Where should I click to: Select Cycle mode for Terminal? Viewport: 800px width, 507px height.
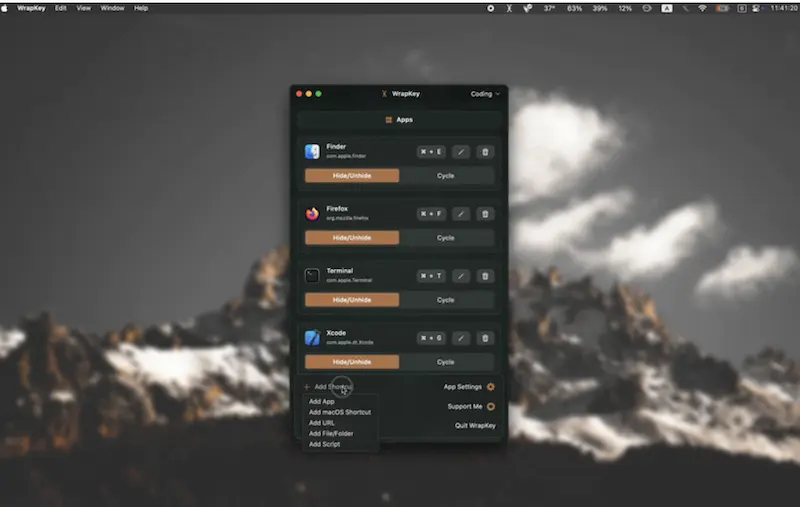[x=446, y=300]
